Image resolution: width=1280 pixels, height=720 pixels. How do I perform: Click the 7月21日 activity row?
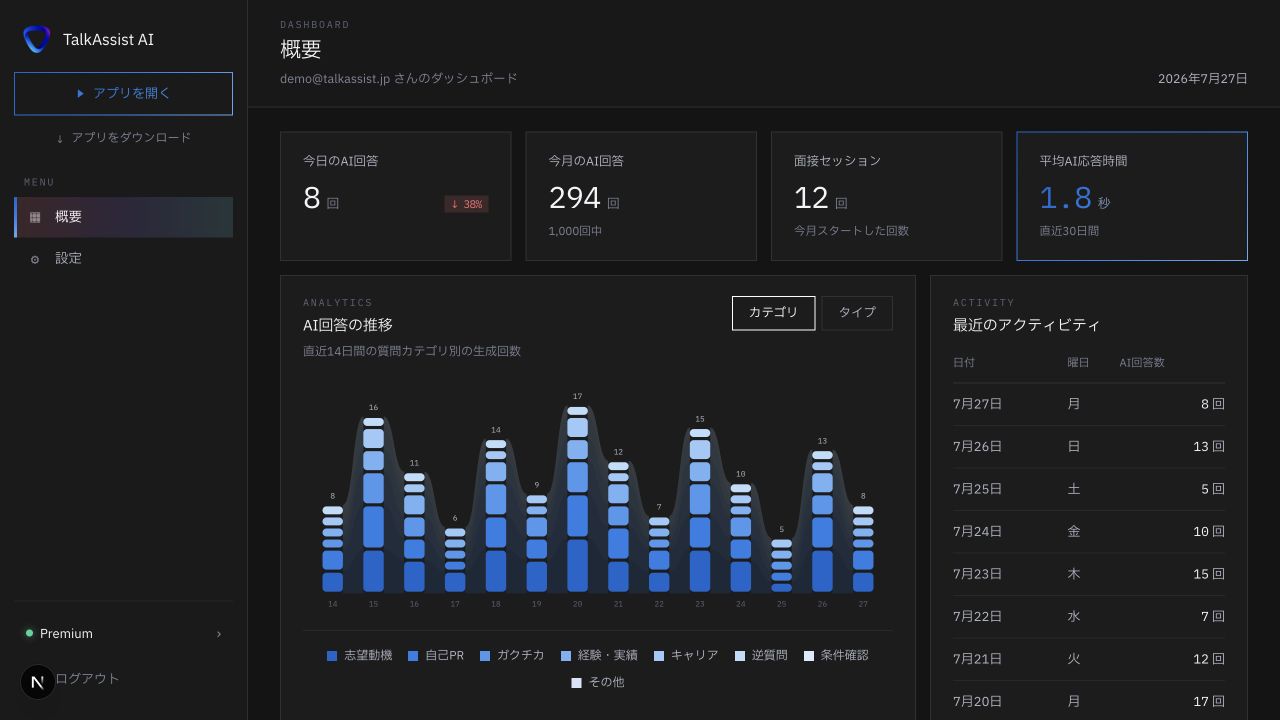pyautogui.click(x=1089, y=660)
